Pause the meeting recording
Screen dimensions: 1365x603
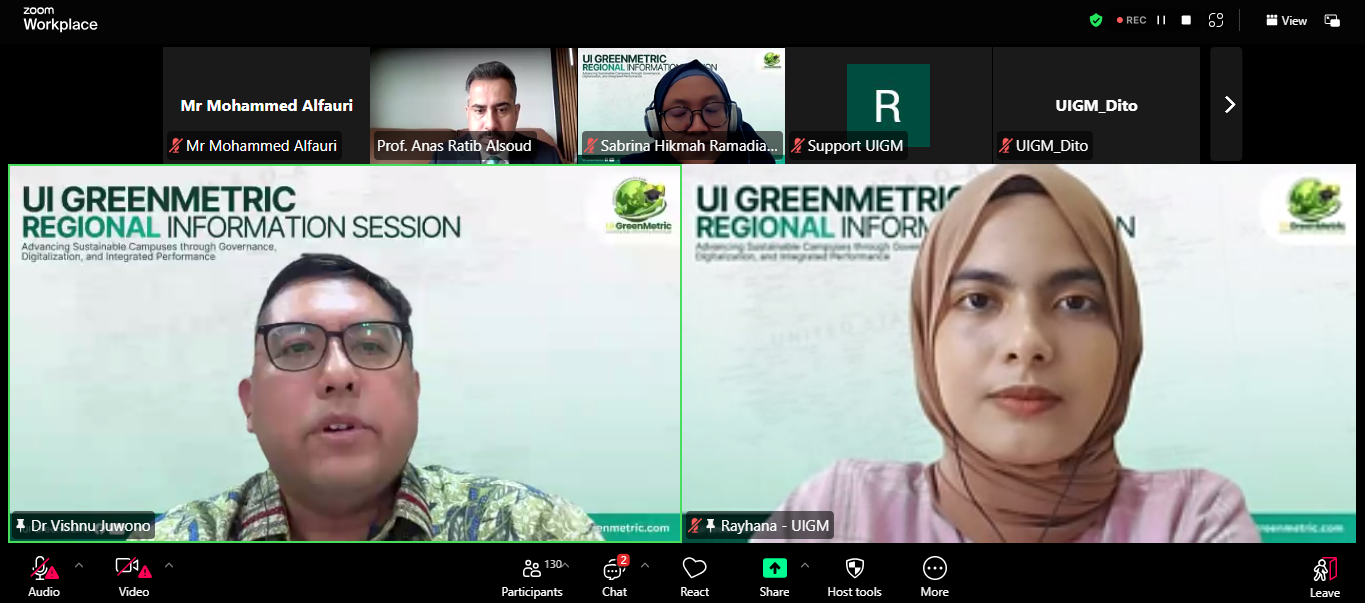[1161, 20]
